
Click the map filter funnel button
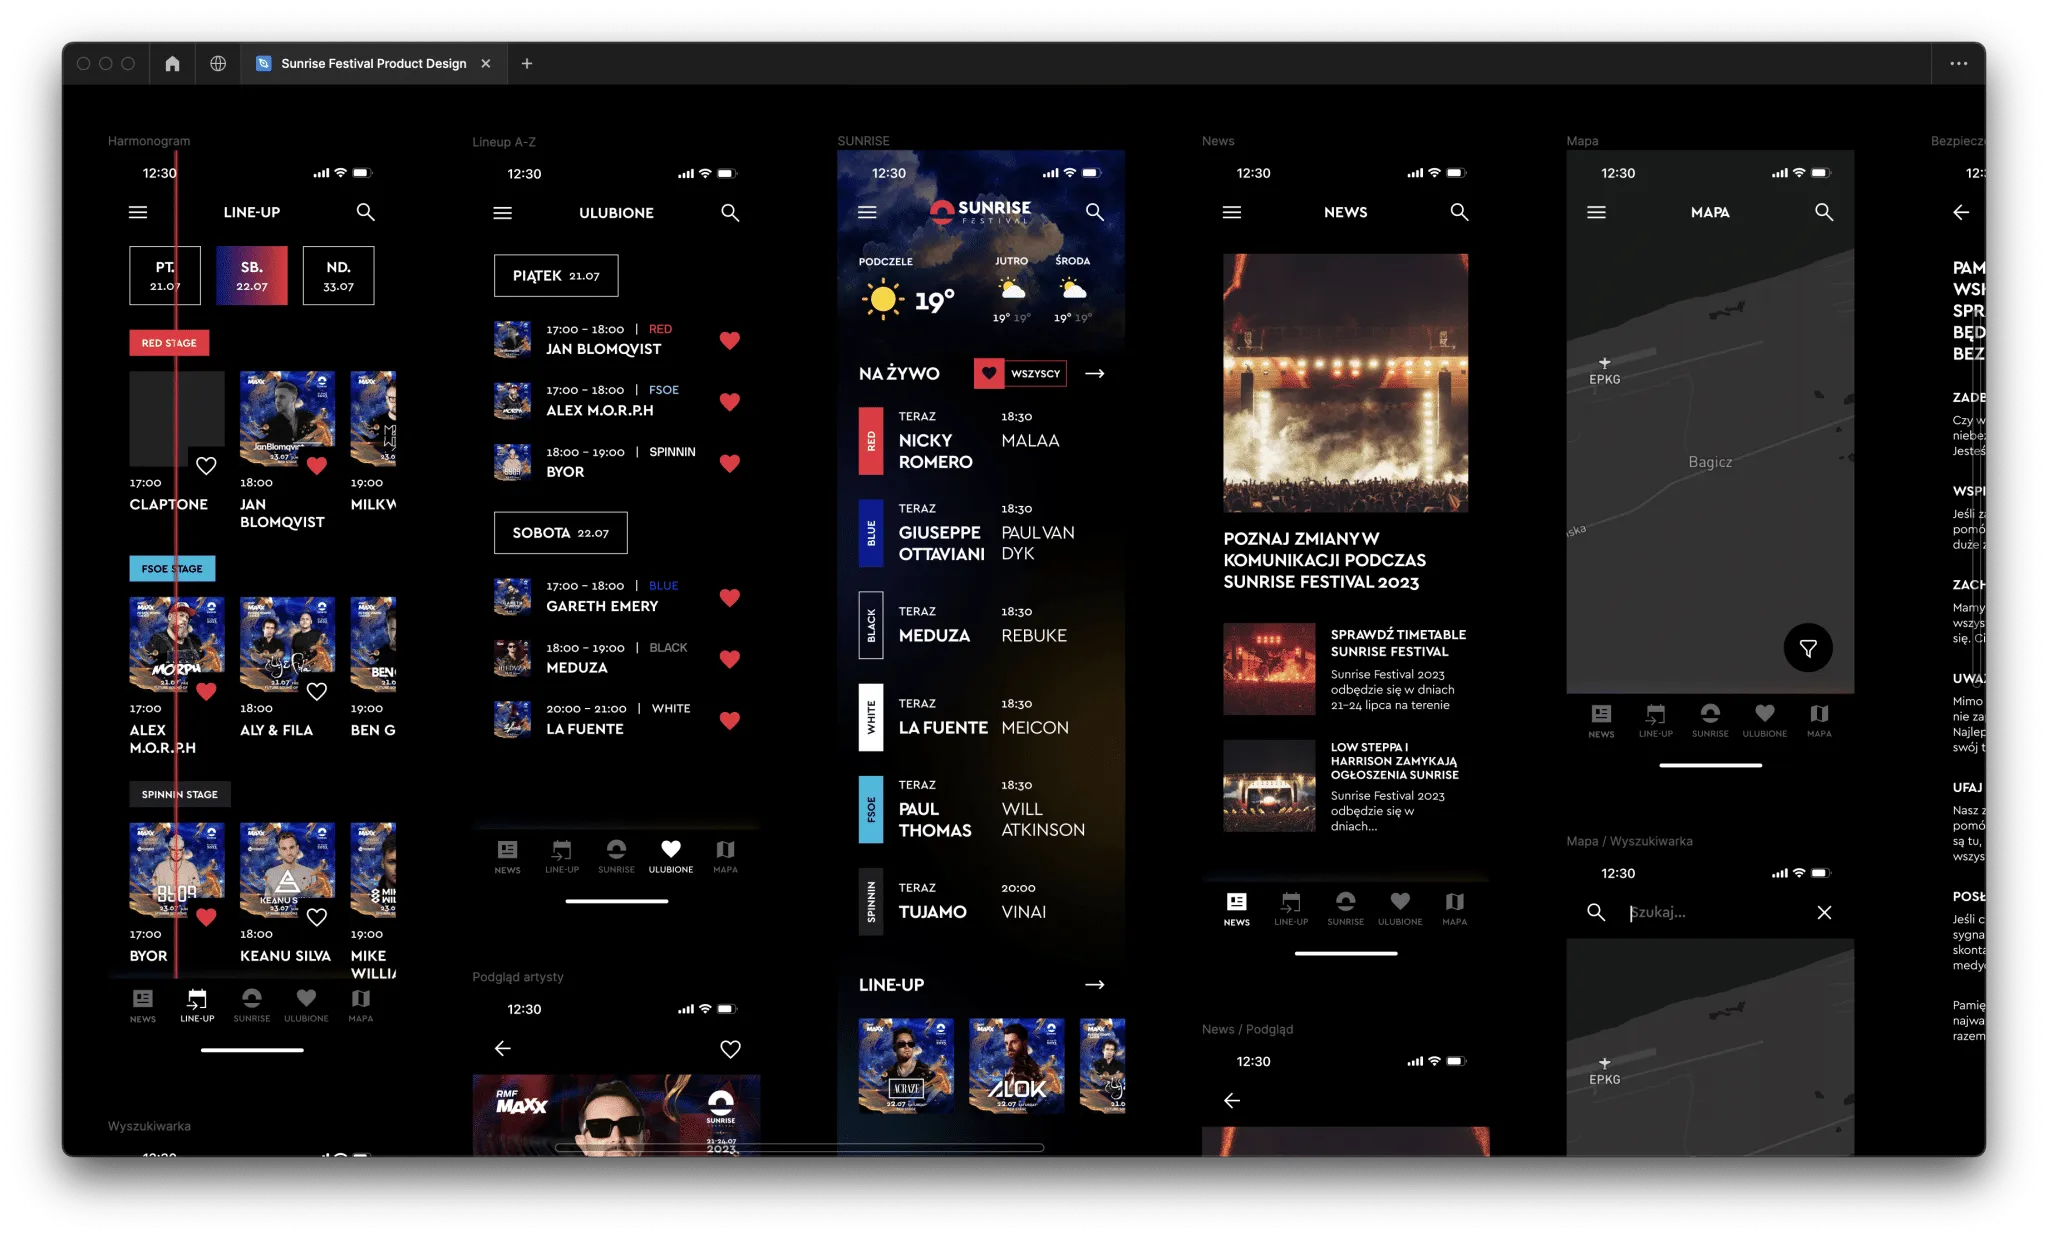pos(1808,648)
